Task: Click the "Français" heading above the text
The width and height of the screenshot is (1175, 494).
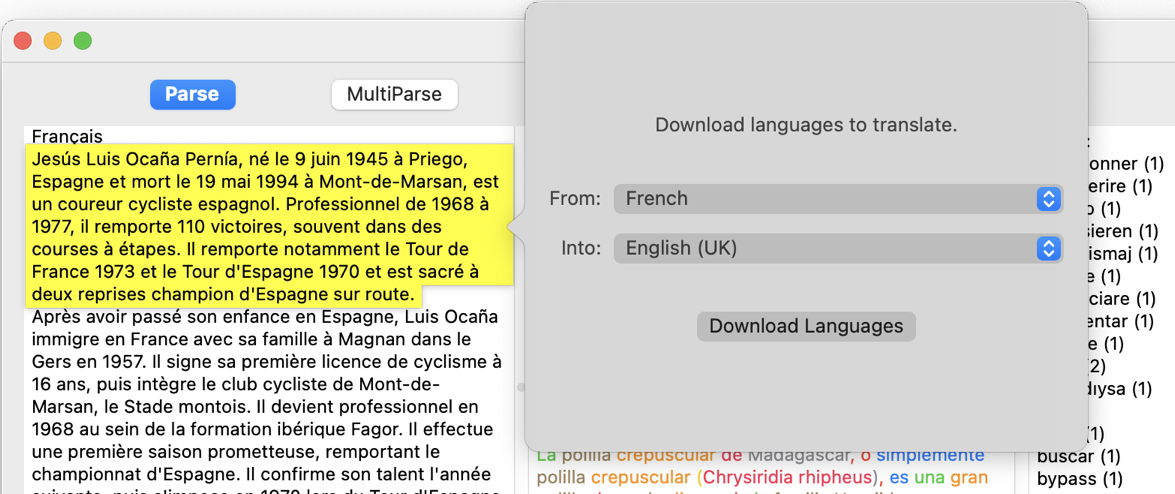Action: [67, 136]
